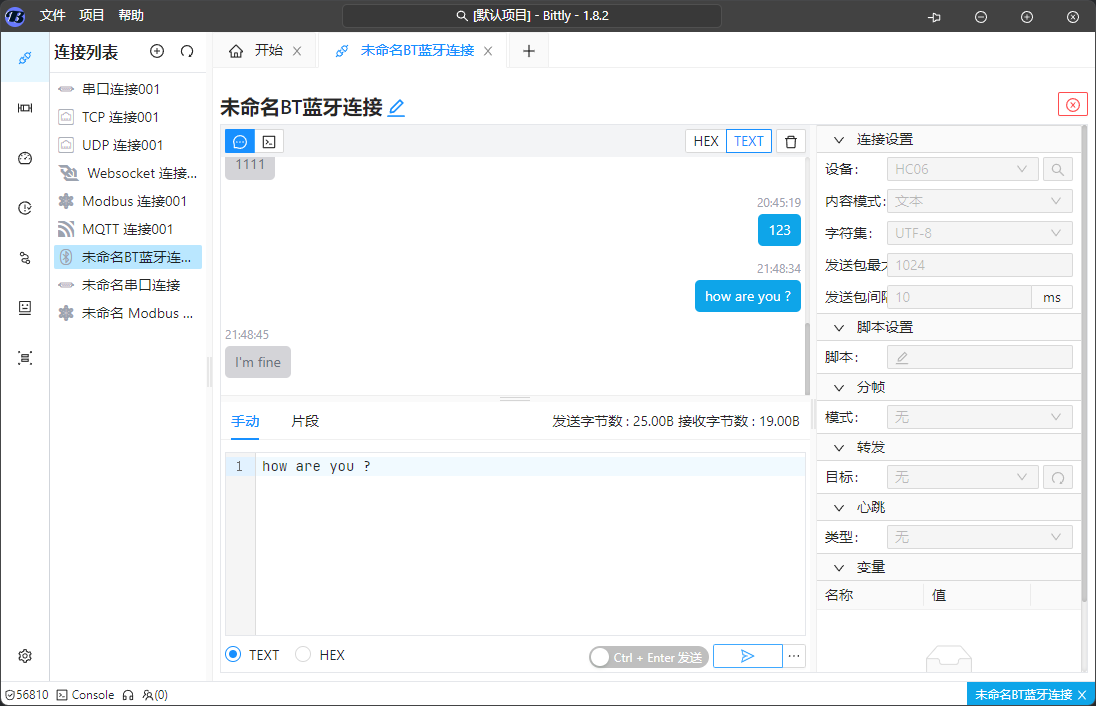This screenshot has width=1096, height=706.
Task: Click the pencil icon to rename connection
Action: [x=397, y=108]
